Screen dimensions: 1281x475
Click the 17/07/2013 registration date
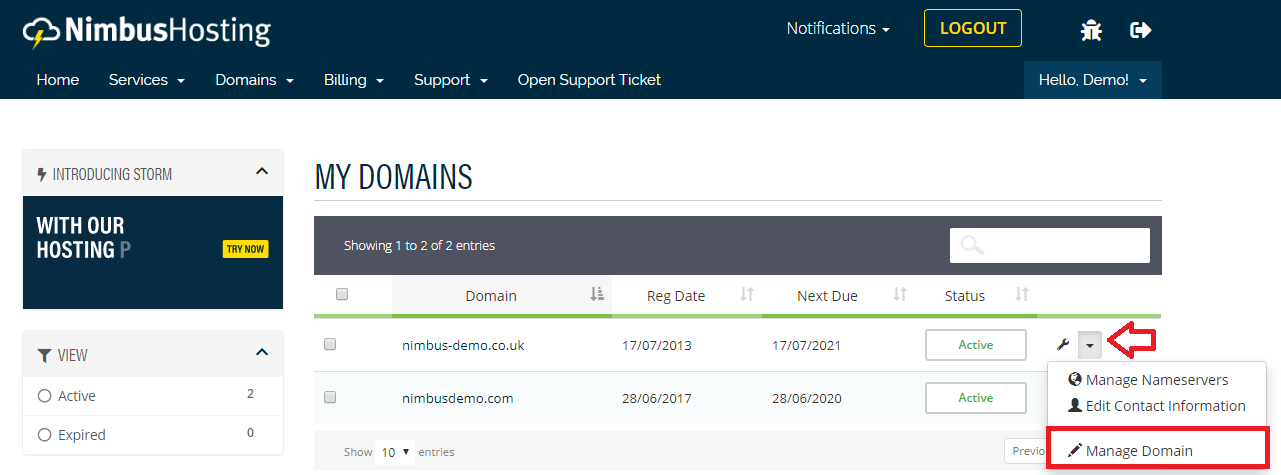(657, 345)
